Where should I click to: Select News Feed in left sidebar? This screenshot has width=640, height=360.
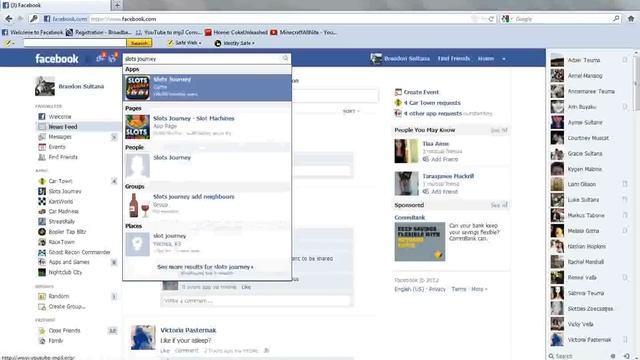click(63, 127)
